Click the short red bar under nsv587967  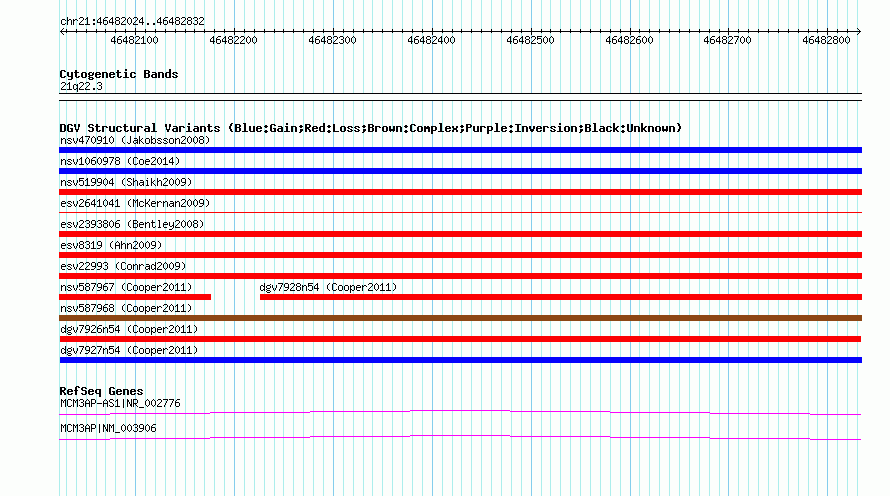(x=135, y=297)
